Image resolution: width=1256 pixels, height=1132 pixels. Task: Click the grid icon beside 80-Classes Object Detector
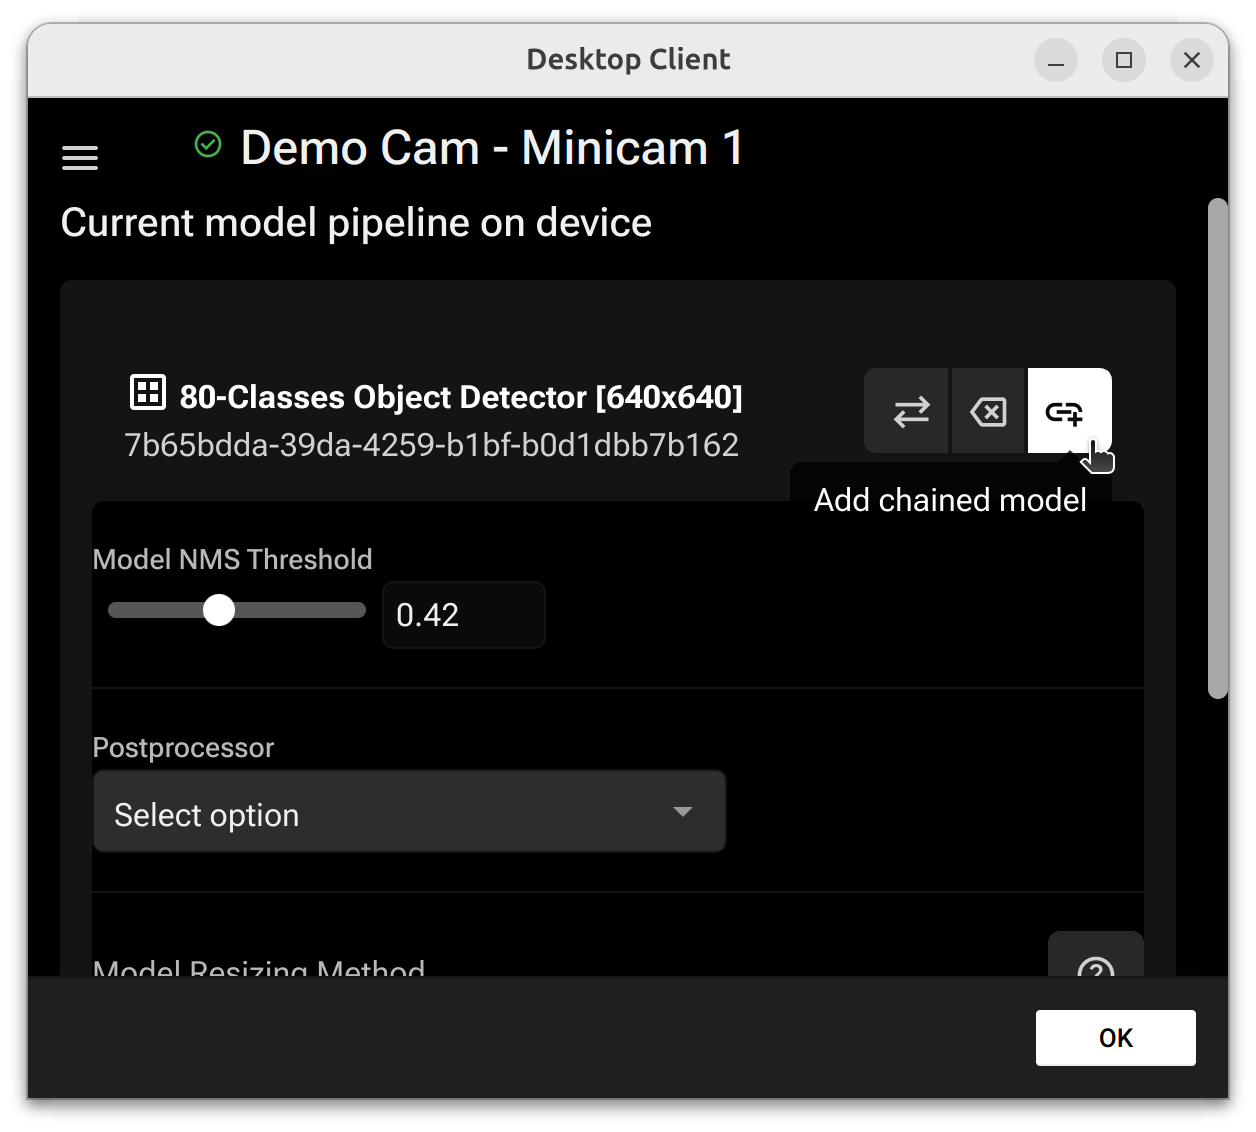[148, 393]
